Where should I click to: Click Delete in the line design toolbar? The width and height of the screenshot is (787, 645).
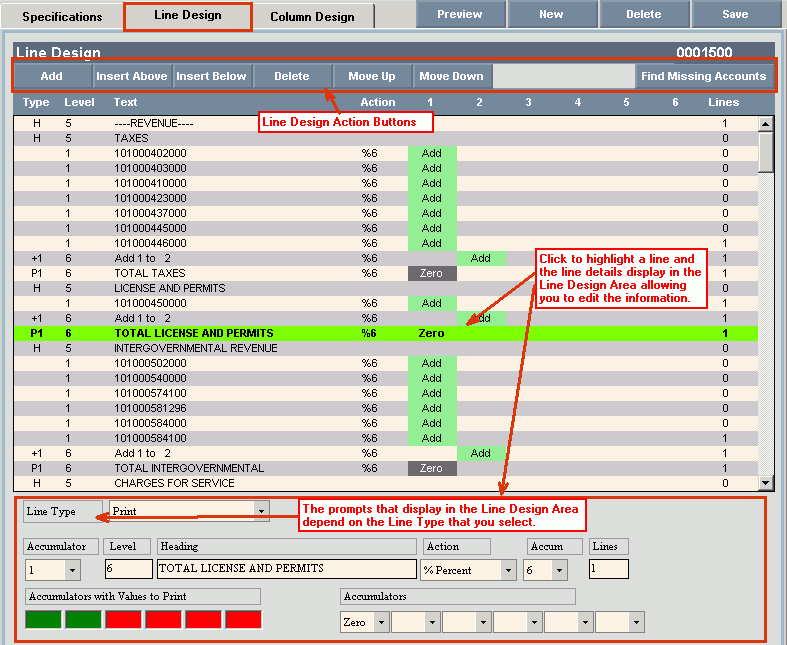(292, 76)
